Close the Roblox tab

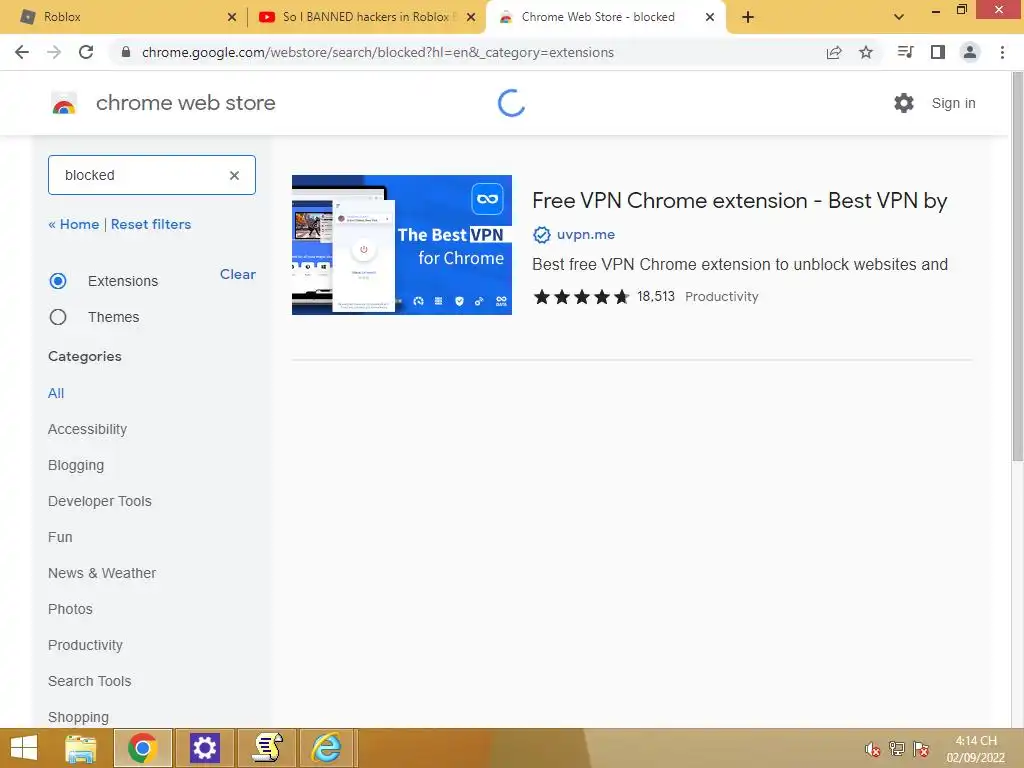pos(232,17)
